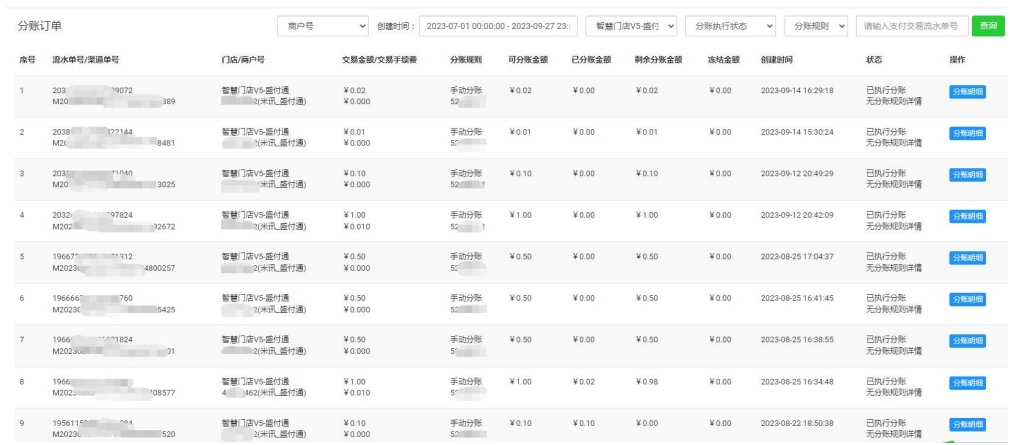1010x445 pixels.
Task: Open 分账明细 for row 7
Action: [967, 341]
